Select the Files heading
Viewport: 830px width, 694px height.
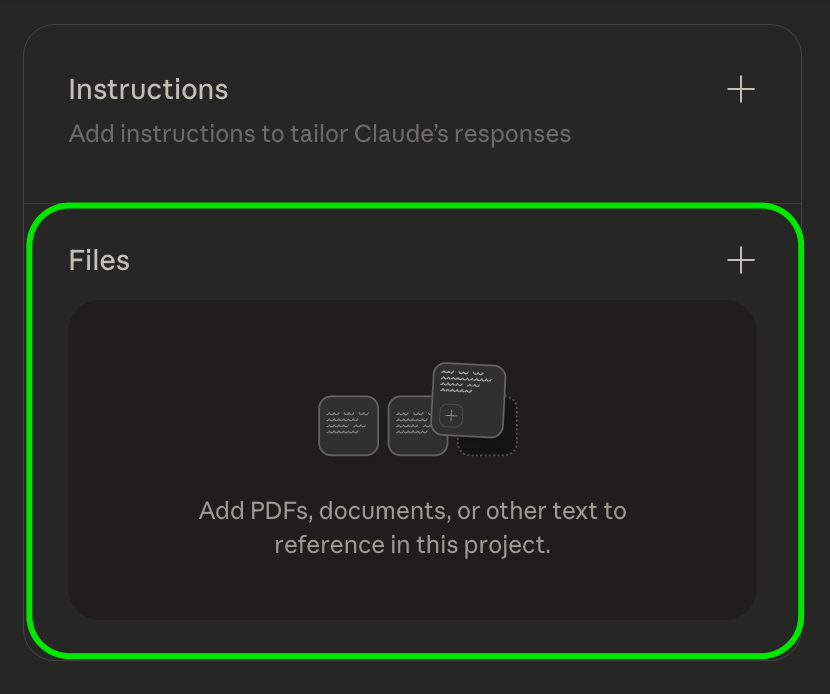(x=99, y=261)
